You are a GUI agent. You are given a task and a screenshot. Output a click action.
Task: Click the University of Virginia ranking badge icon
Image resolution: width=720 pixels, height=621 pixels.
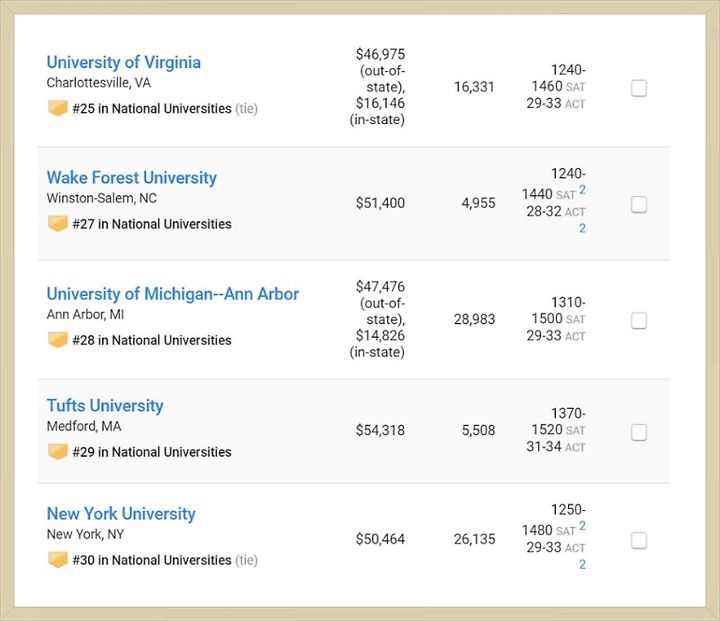pyautogui.click(x=58, y=108)
